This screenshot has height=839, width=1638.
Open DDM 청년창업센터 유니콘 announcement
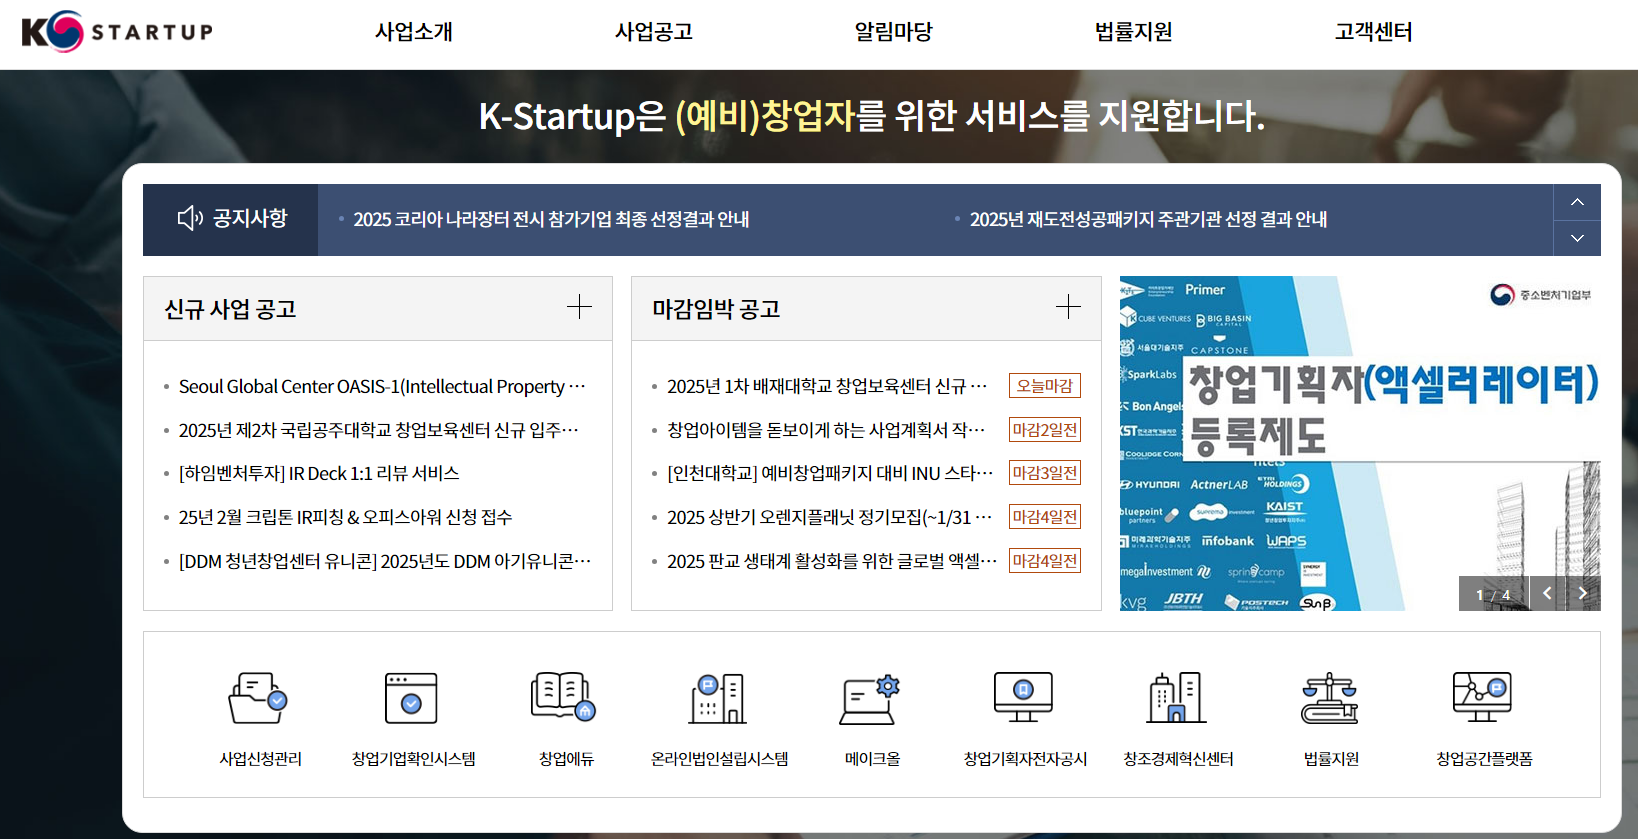(385, 561)
